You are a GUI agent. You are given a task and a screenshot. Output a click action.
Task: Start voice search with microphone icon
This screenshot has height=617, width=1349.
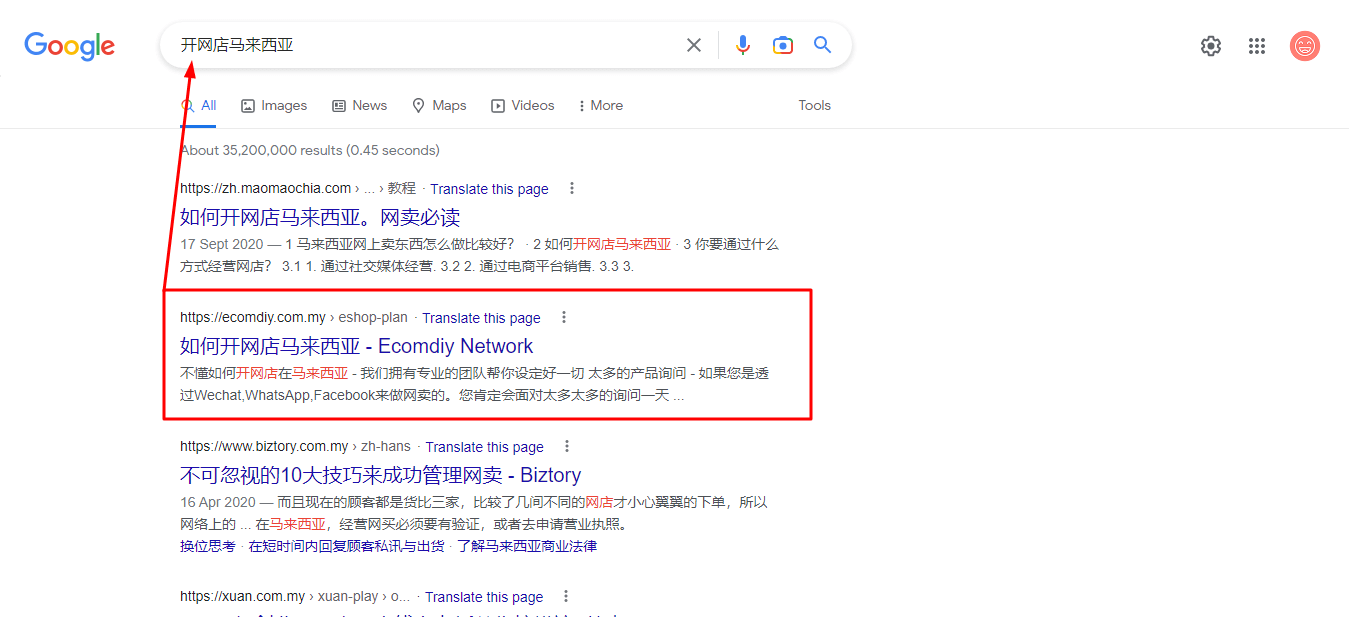742,45
